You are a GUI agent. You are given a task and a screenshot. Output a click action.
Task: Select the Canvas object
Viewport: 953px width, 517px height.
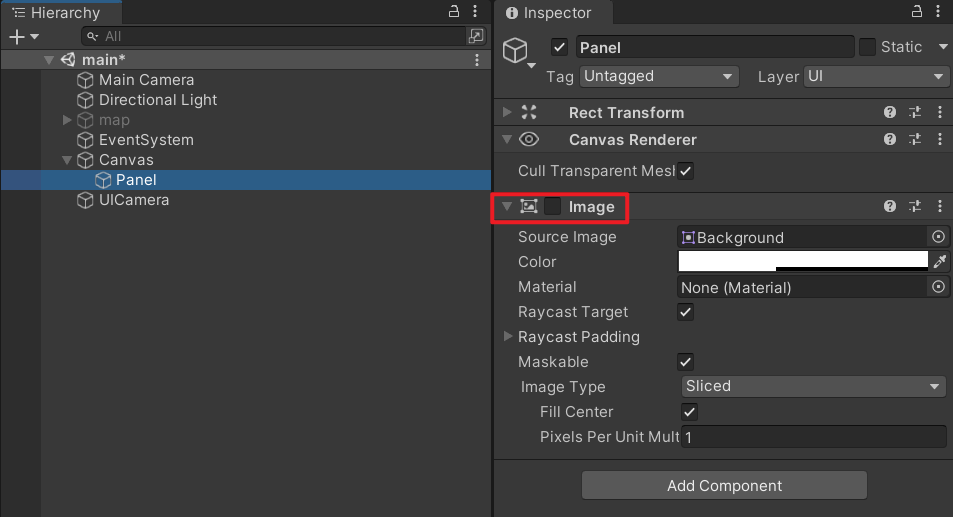point(126,160)
